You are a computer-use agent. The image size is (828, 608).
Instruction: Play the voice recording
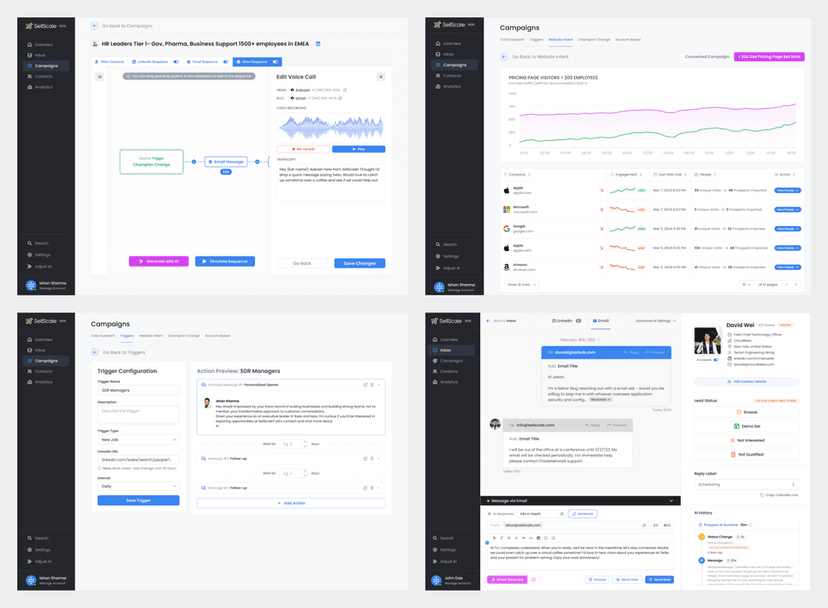[x=358, y=149]
